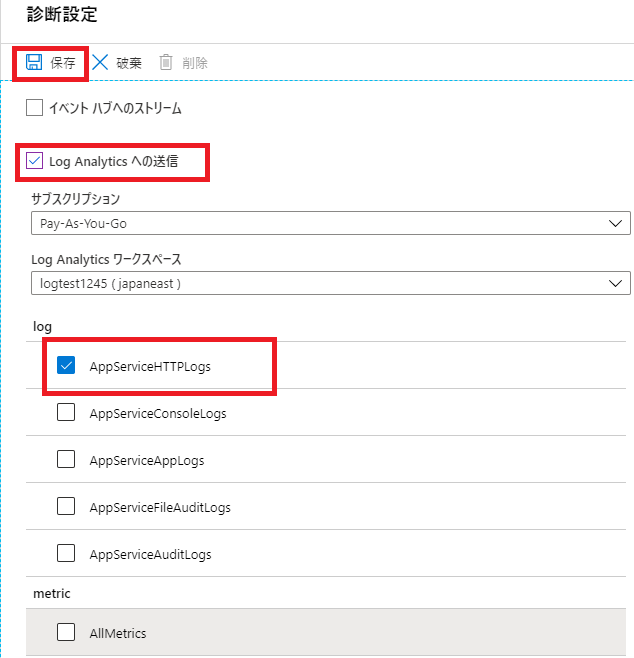
Task: Click the 削除 delete label
Action: (x=195, y=63)
